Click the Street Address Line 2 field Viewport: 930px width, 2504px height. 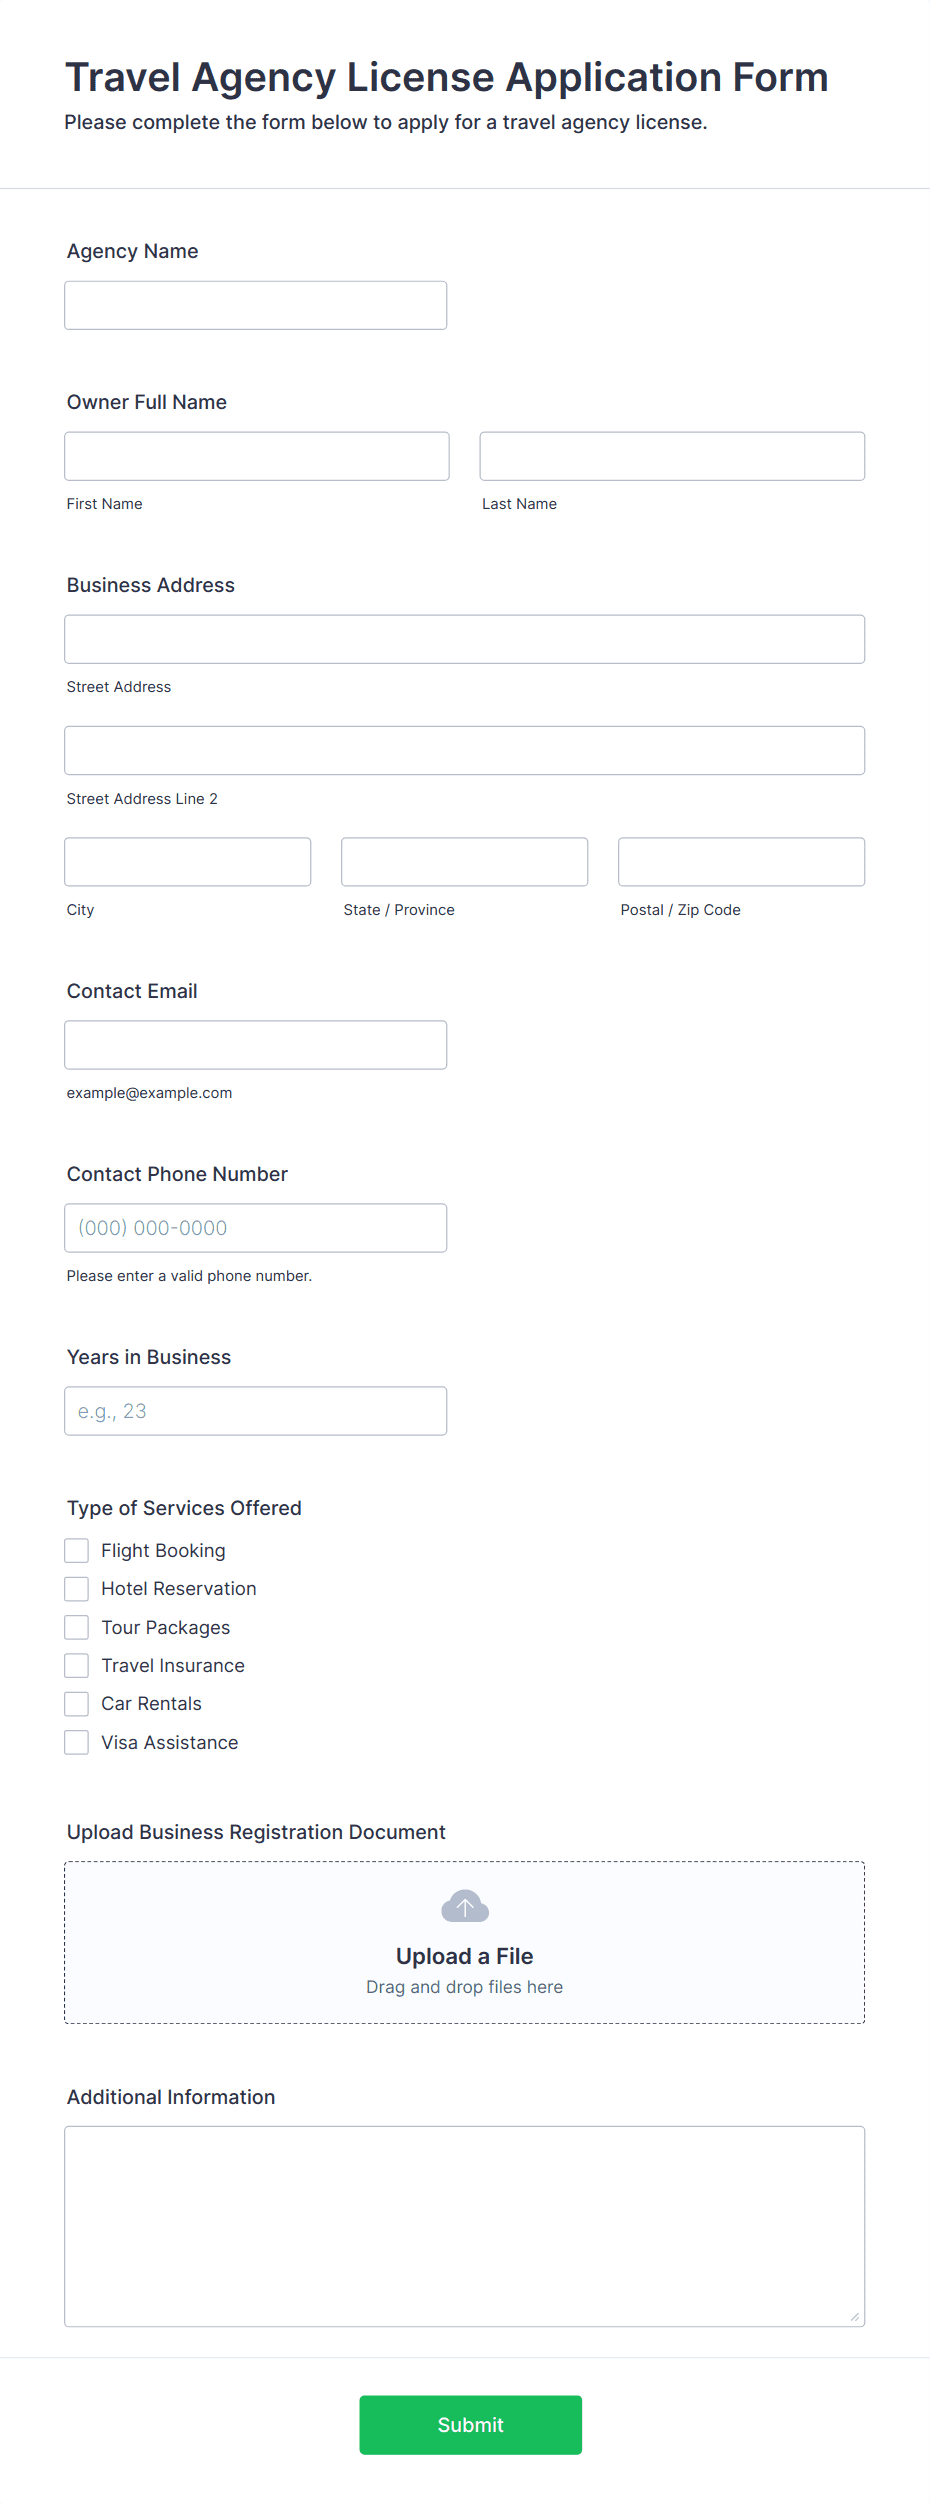465,750
